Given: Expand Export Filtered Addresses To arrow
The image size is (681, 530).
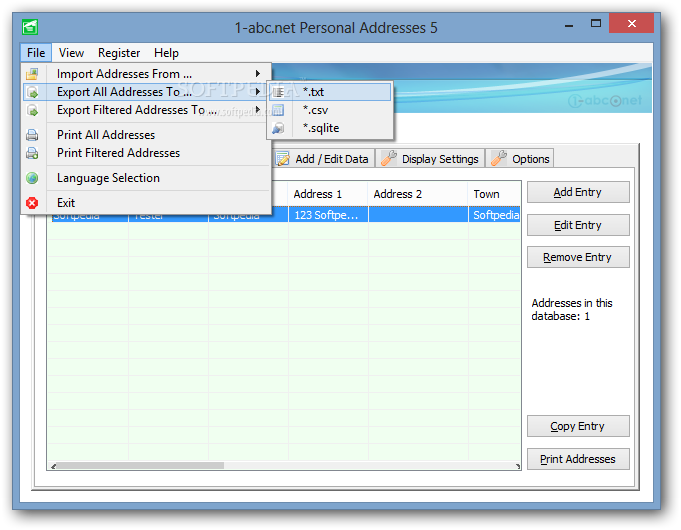Looking at the screenshot, I should (x=258, y=110).
